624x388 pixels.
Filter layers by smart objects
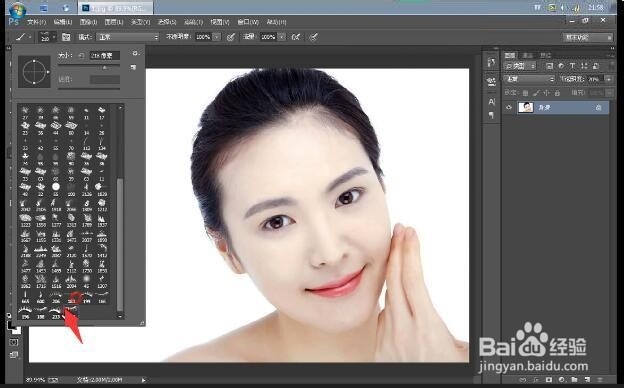click(x=595, y=66)
